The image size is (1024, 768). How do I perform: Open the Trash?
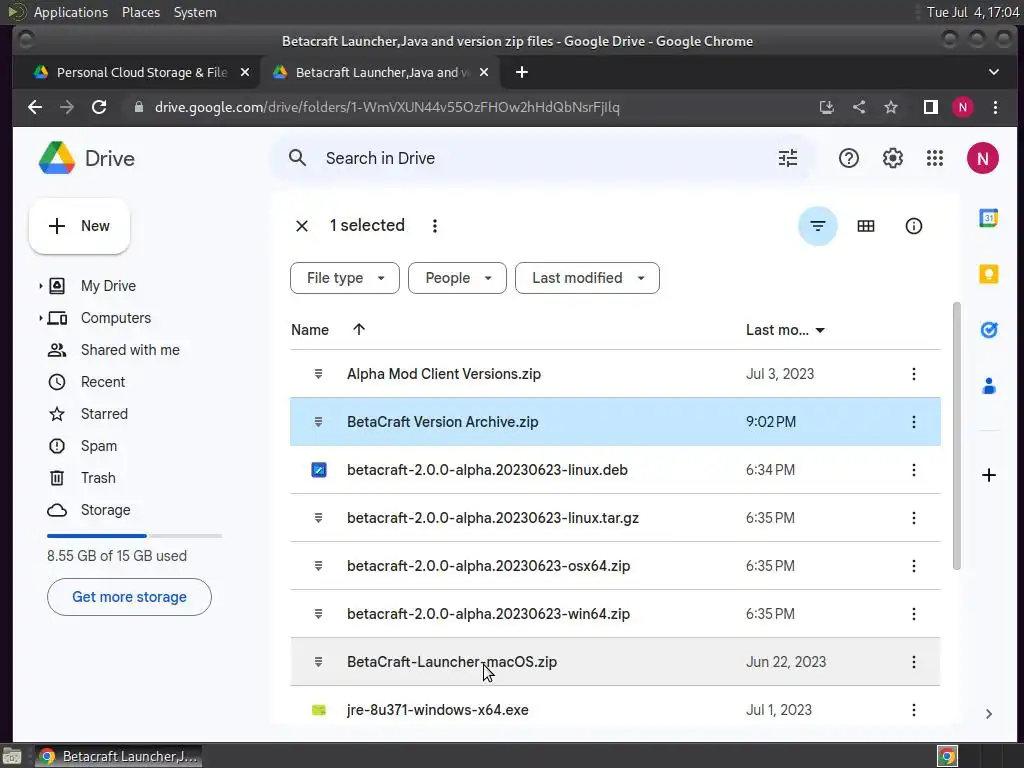(98, 478)
